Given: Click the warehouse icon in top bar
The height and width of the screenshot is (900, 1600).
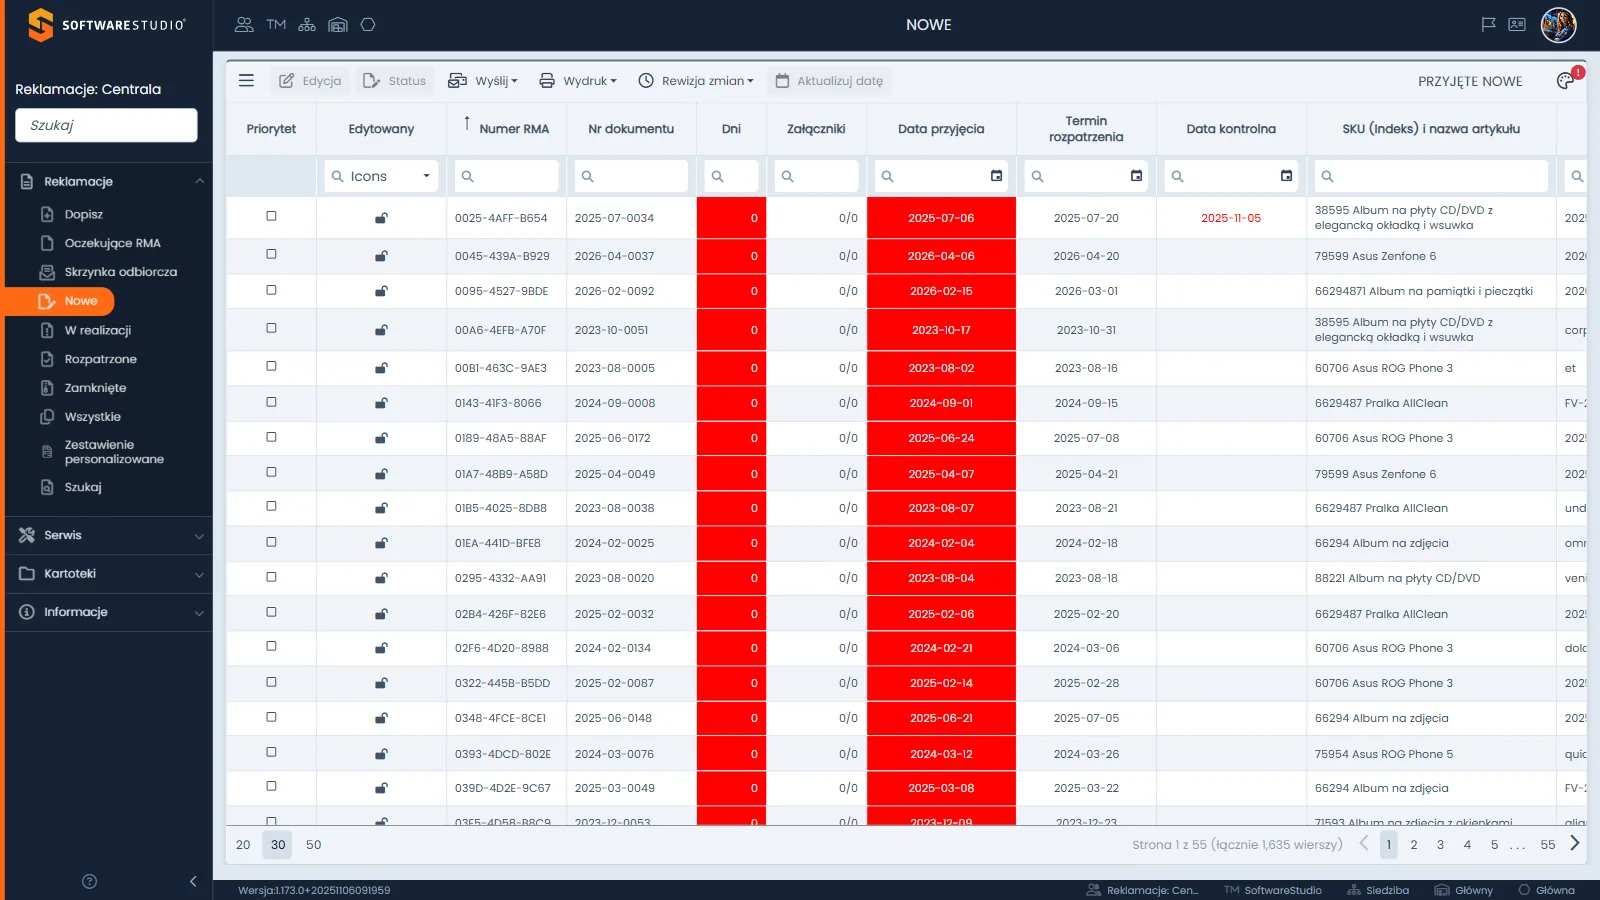Looking at the screenshot, I should (x=338, y=25).
